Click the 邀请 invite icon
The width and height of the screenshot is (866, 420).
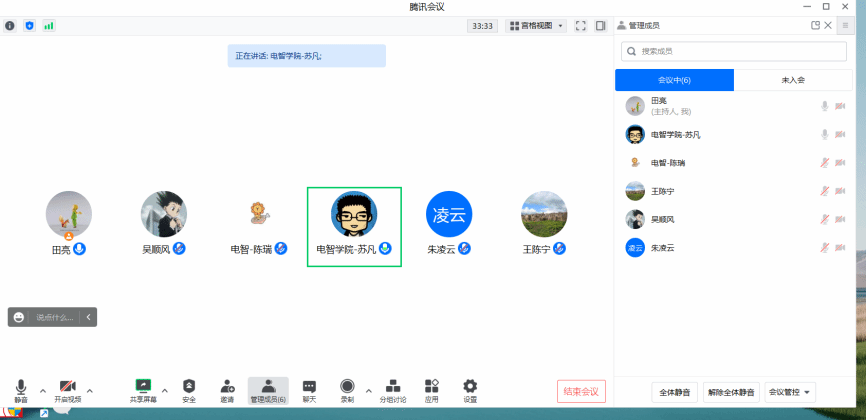click(x=227, y=387)
